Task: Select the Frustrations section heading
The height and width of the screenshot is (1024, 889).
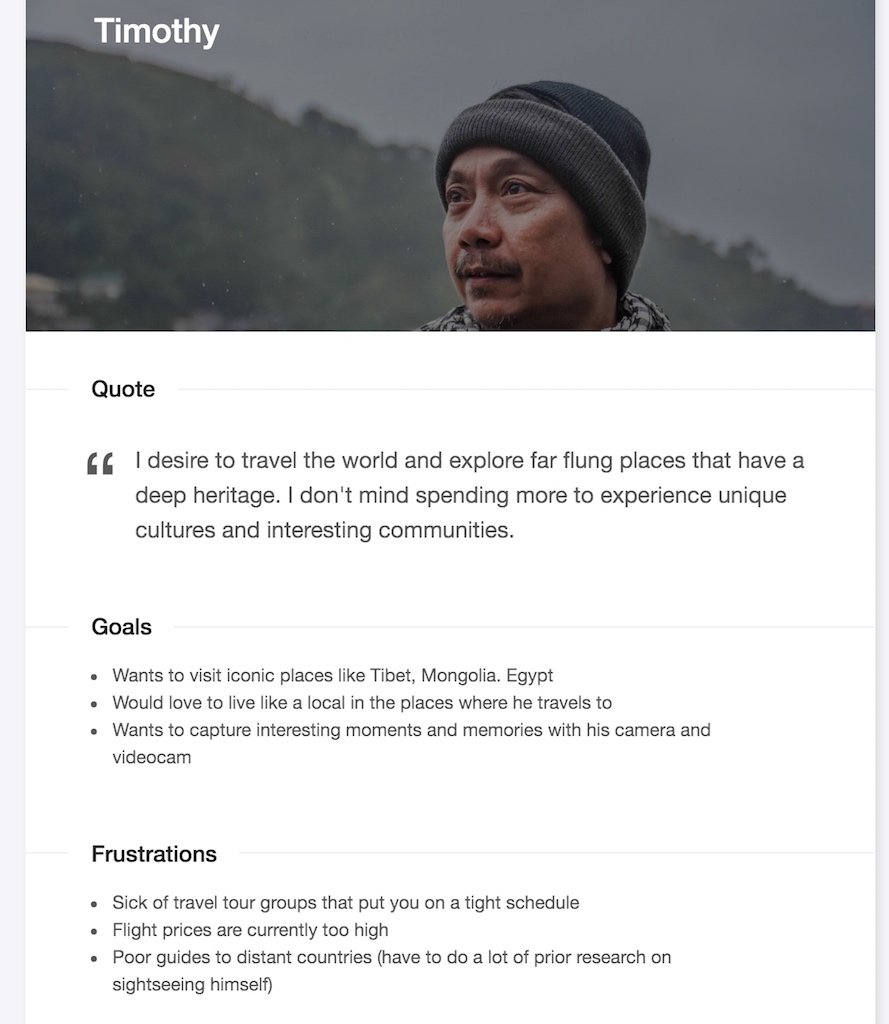Action: point(154,854)
